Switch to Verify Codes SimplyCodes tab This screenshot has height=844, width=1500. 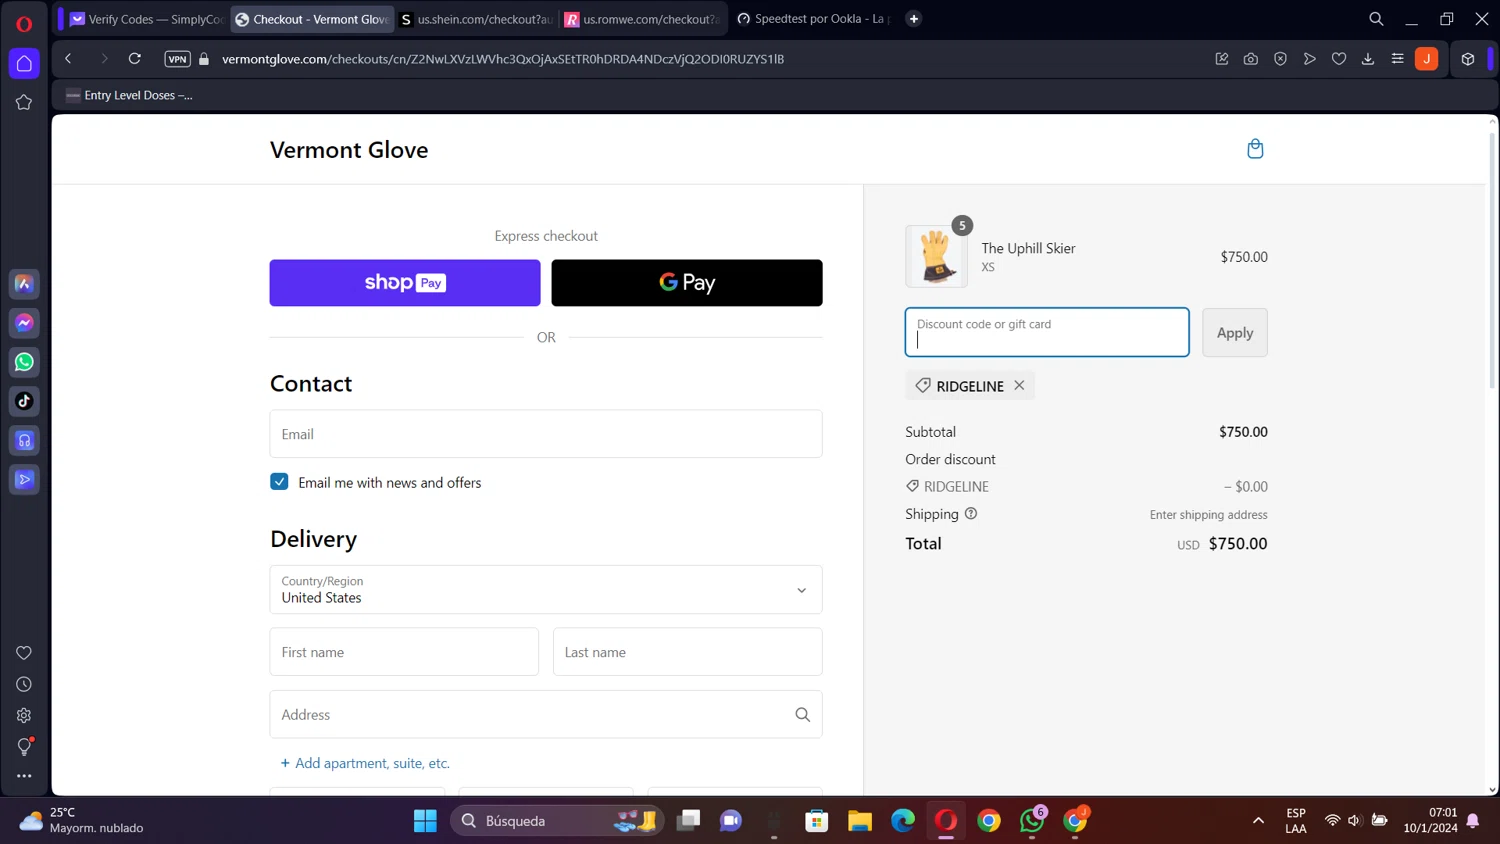click(x=146, y=19)
